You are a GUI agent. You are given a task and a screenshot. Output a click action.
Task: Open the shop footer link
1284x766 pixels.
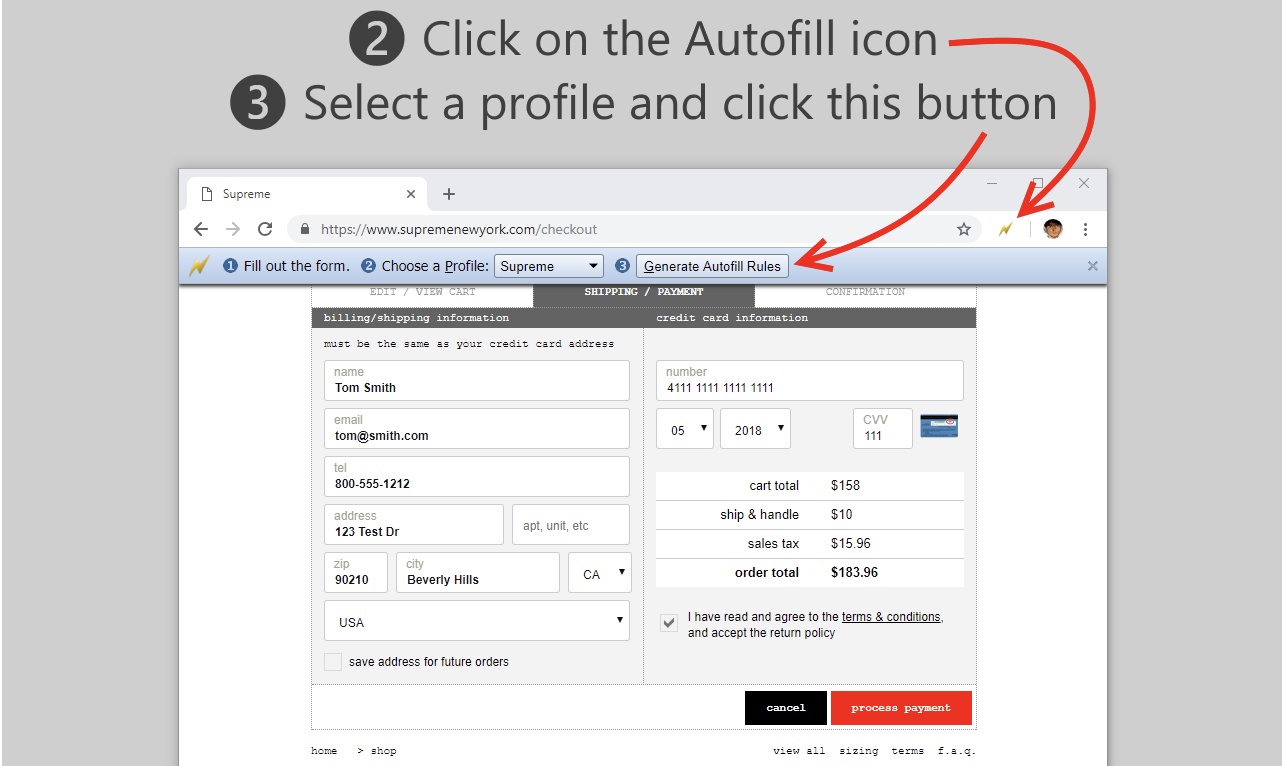click(x=383, y=751)
